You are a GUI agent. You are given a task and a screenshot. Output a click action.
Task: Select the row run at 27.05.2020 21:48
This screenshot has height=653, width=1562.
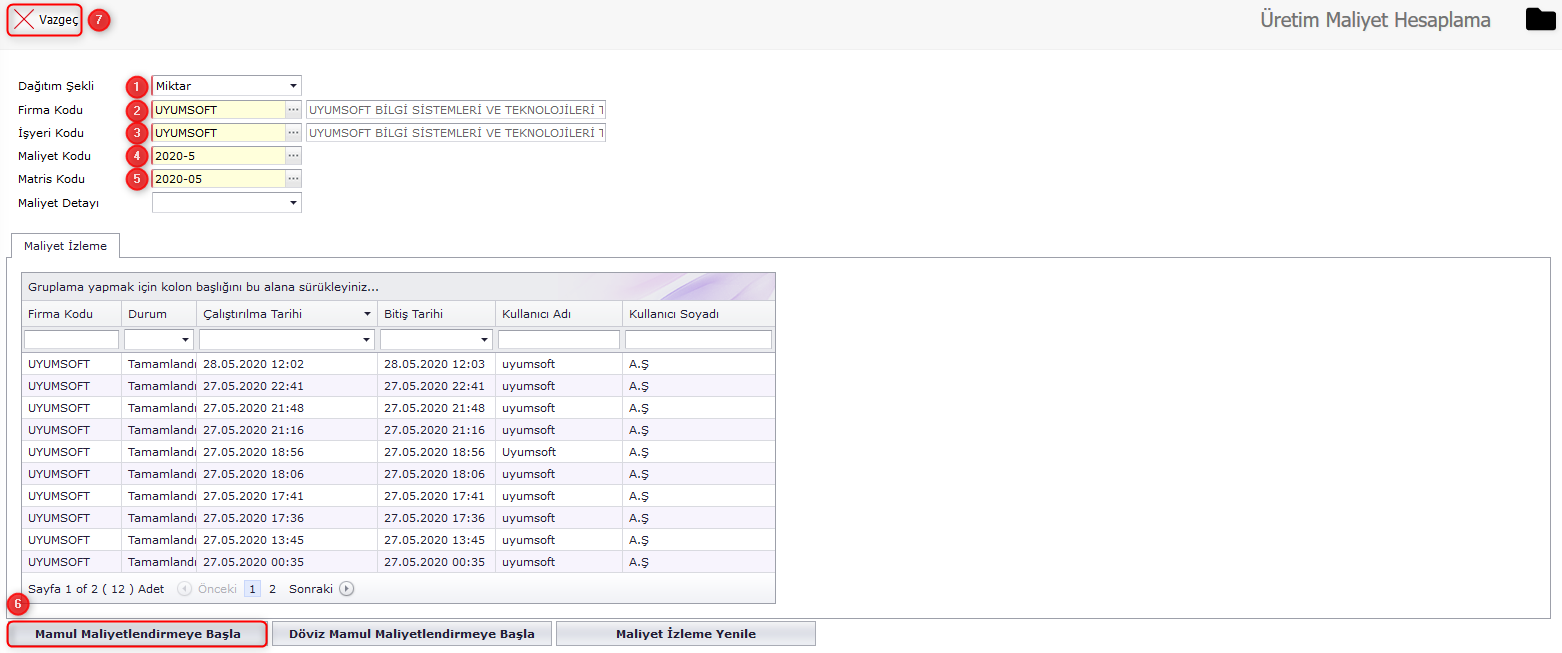pyautogui.click(x=398, y=408)
